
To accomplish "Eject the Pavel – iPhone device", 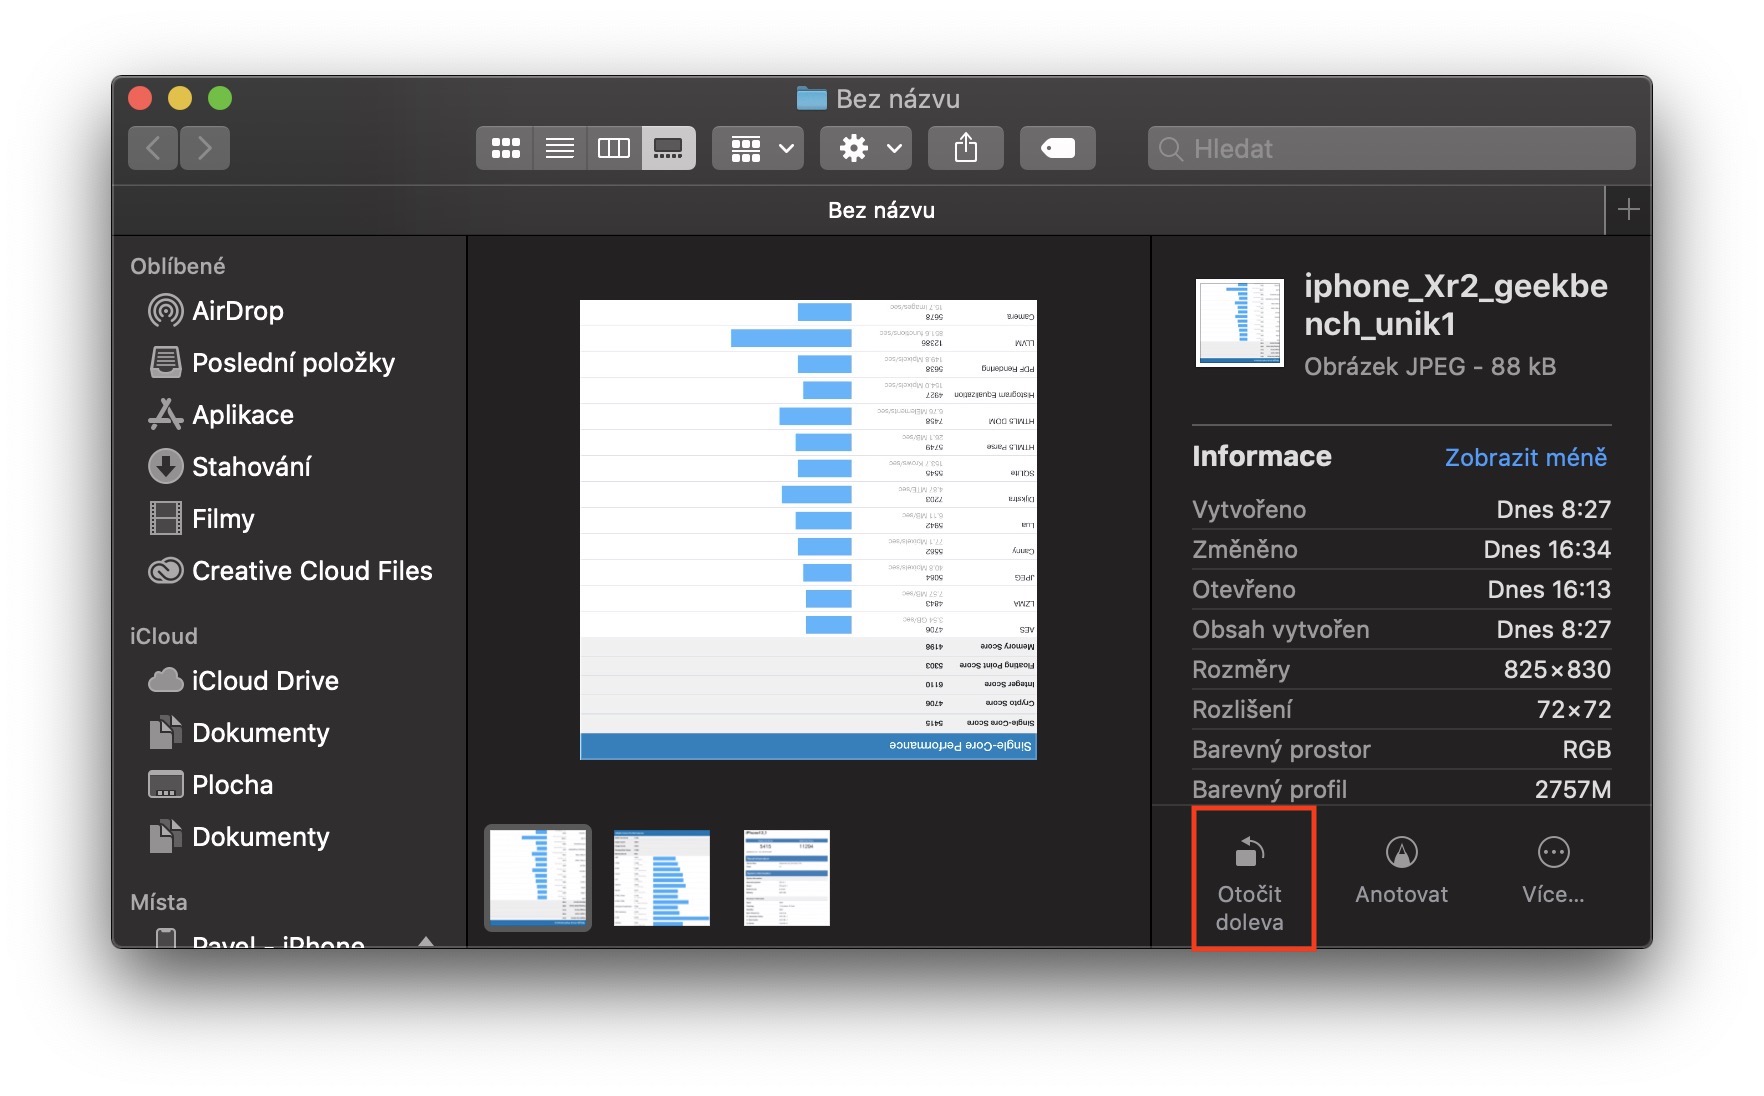I will [x=426, y=940].
